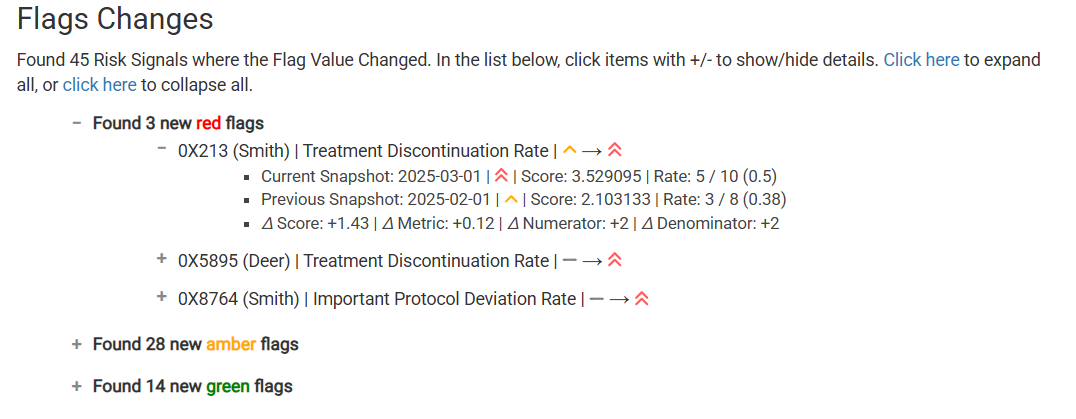This screenshot has width=1076, height=419.
Task: Expand the 'Found 14 new green flags' section
Action: (x=77, y=387)
